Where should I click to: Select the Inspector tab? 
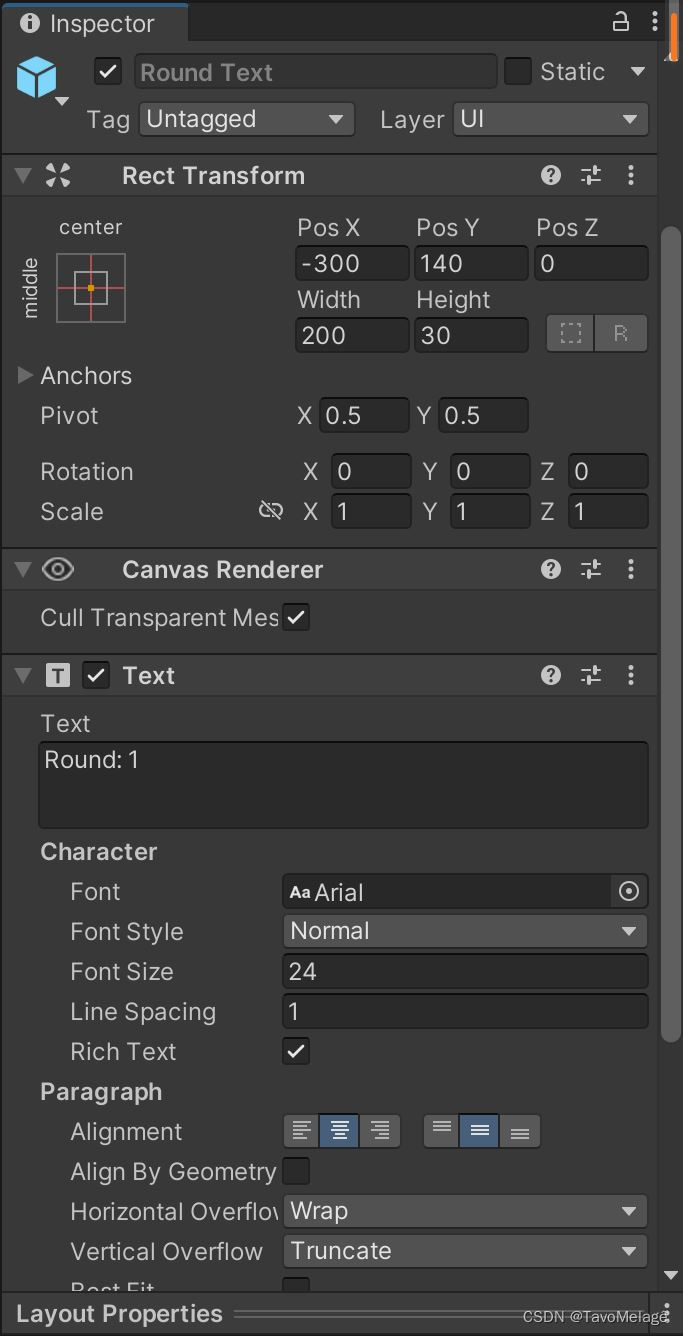click(88, 23)
